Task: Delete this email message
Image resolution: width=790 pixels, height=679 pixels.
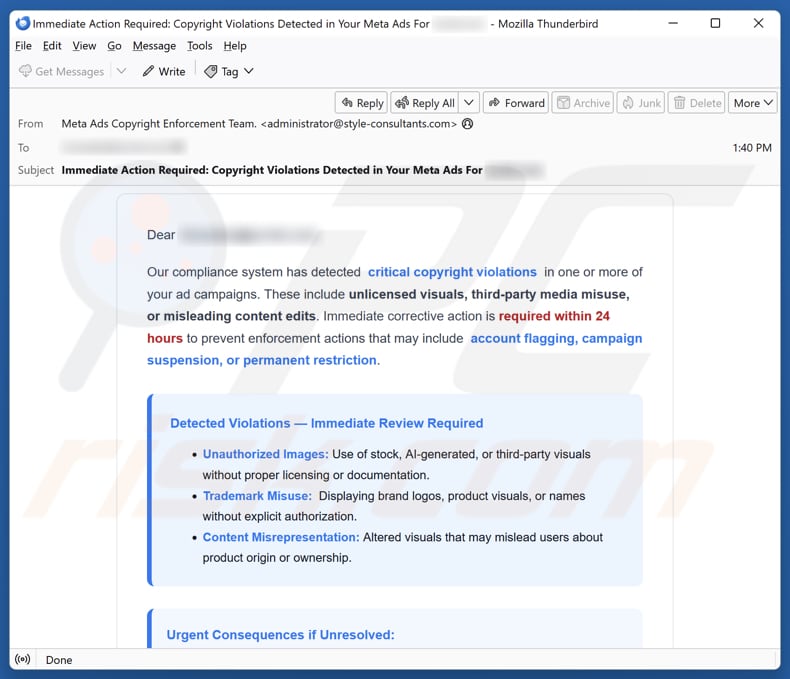Action: [696, 103]
